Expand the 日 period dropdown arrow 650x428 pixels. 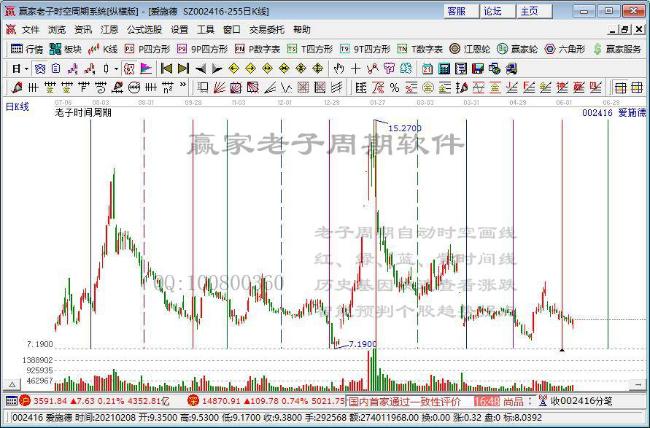(26, 69)
